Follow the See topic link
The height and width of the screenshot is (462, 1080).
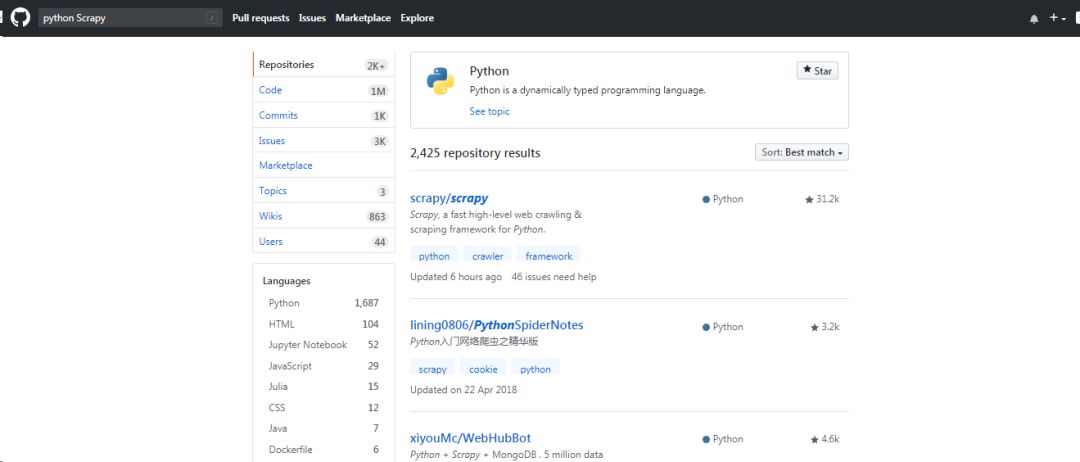click(490, 111)
